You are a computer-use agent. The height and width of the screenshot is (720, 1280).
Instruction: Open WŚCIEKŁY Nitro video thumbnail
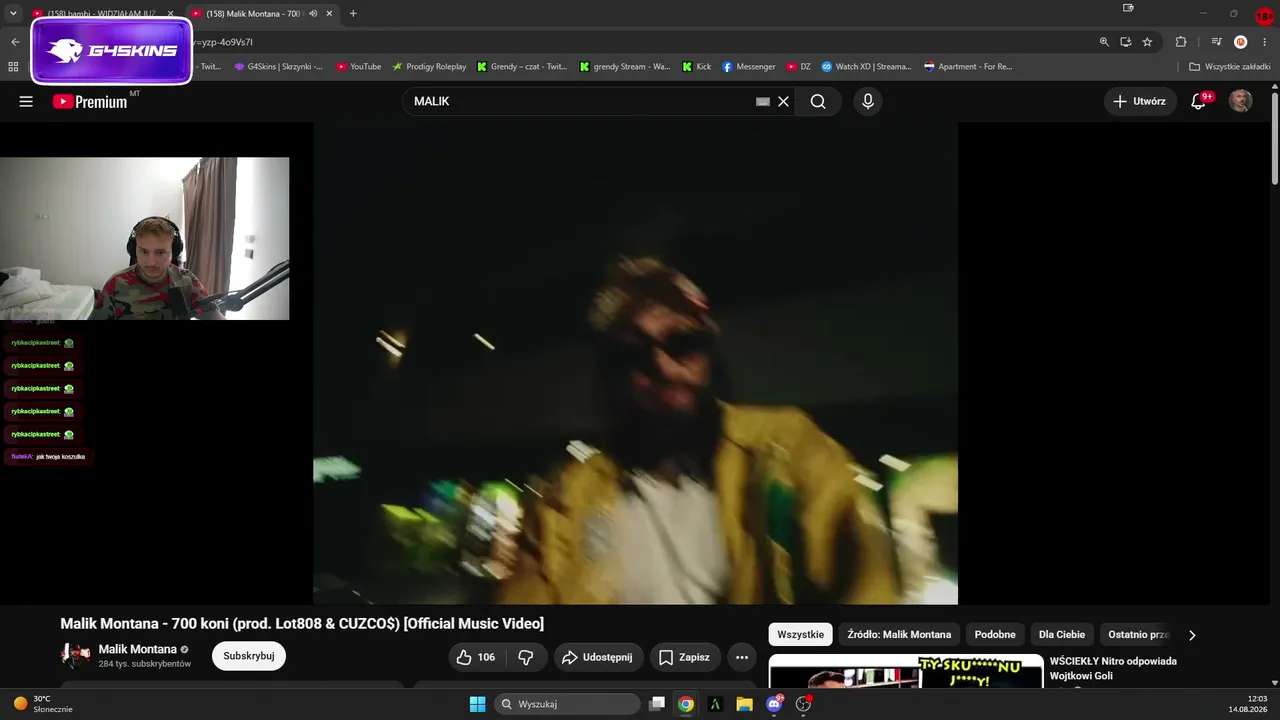[906, 672]
